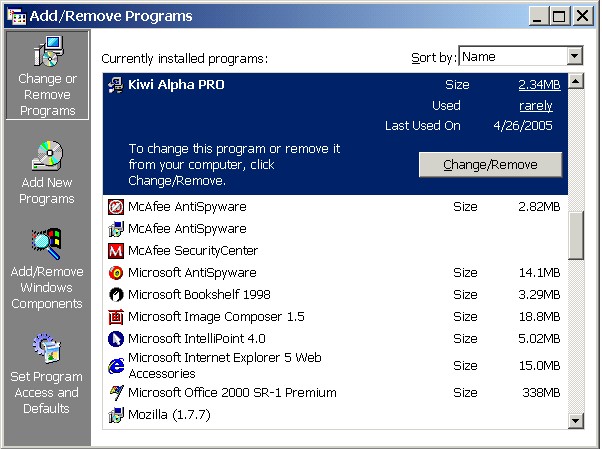The width and height of the screenshot is (602, 449).
Task: Open Set Program Access and Defaults icon
Action: click(x=47, y=348)
